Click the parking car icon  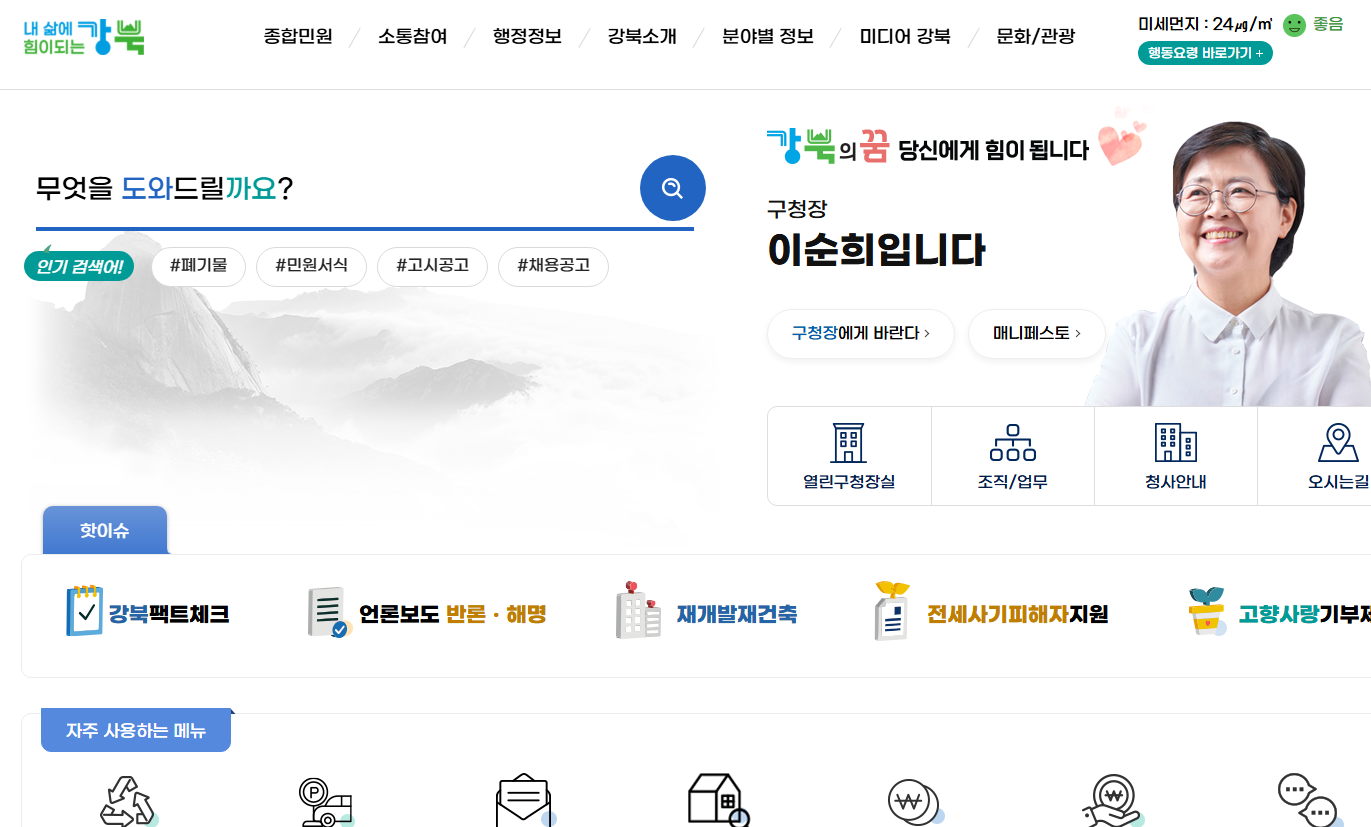click(326, 802)
